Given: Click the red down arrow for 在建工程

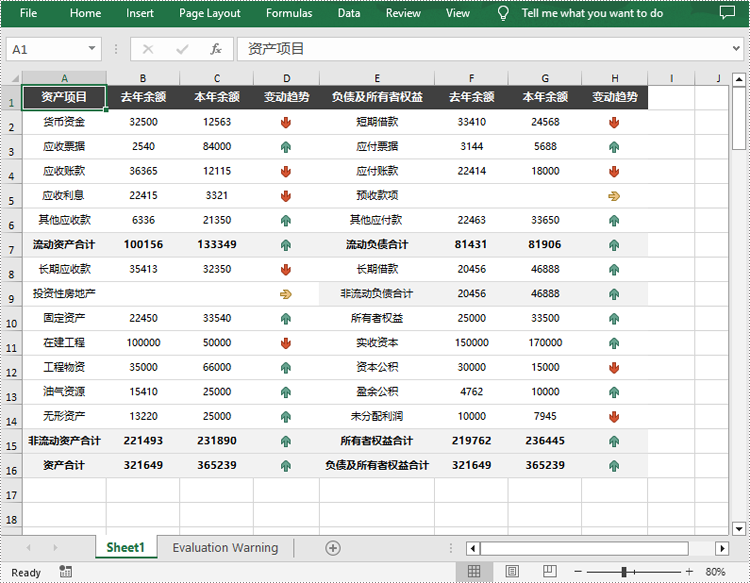Looking at the screenshot, I should point(286,343).
